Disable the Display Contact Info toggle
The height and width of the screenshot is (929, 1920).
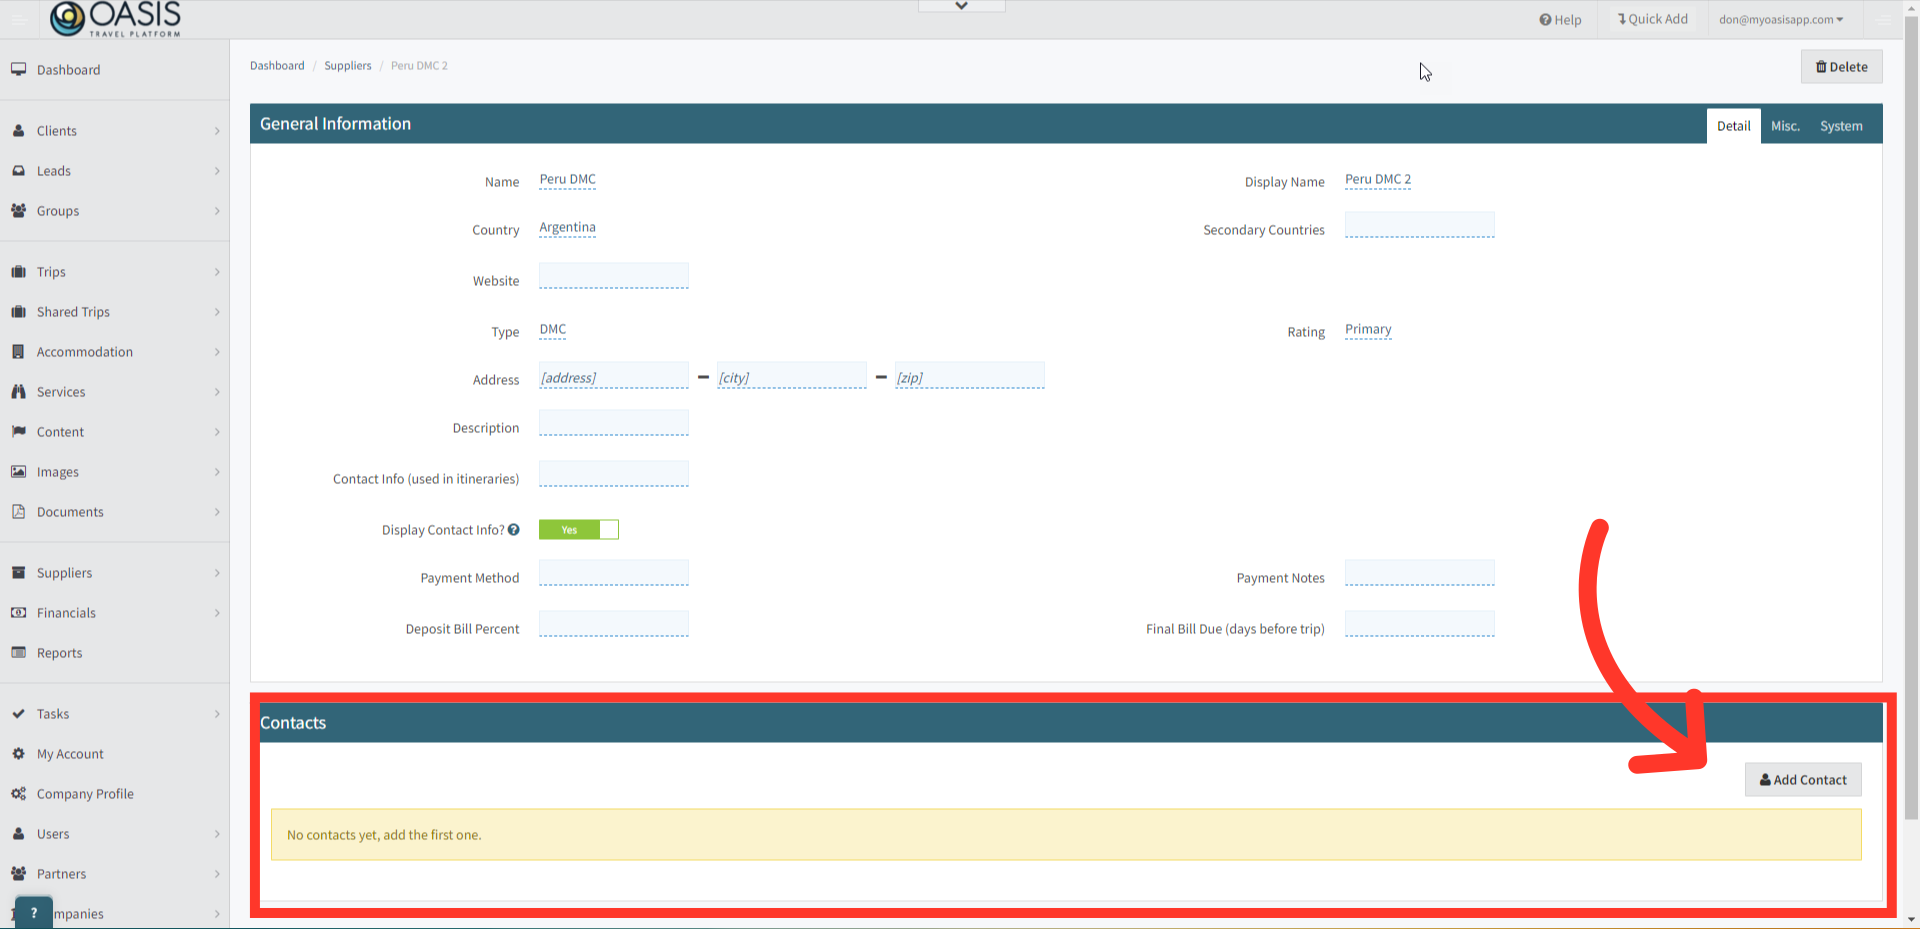pyautogui.click(x=578, y=529)
